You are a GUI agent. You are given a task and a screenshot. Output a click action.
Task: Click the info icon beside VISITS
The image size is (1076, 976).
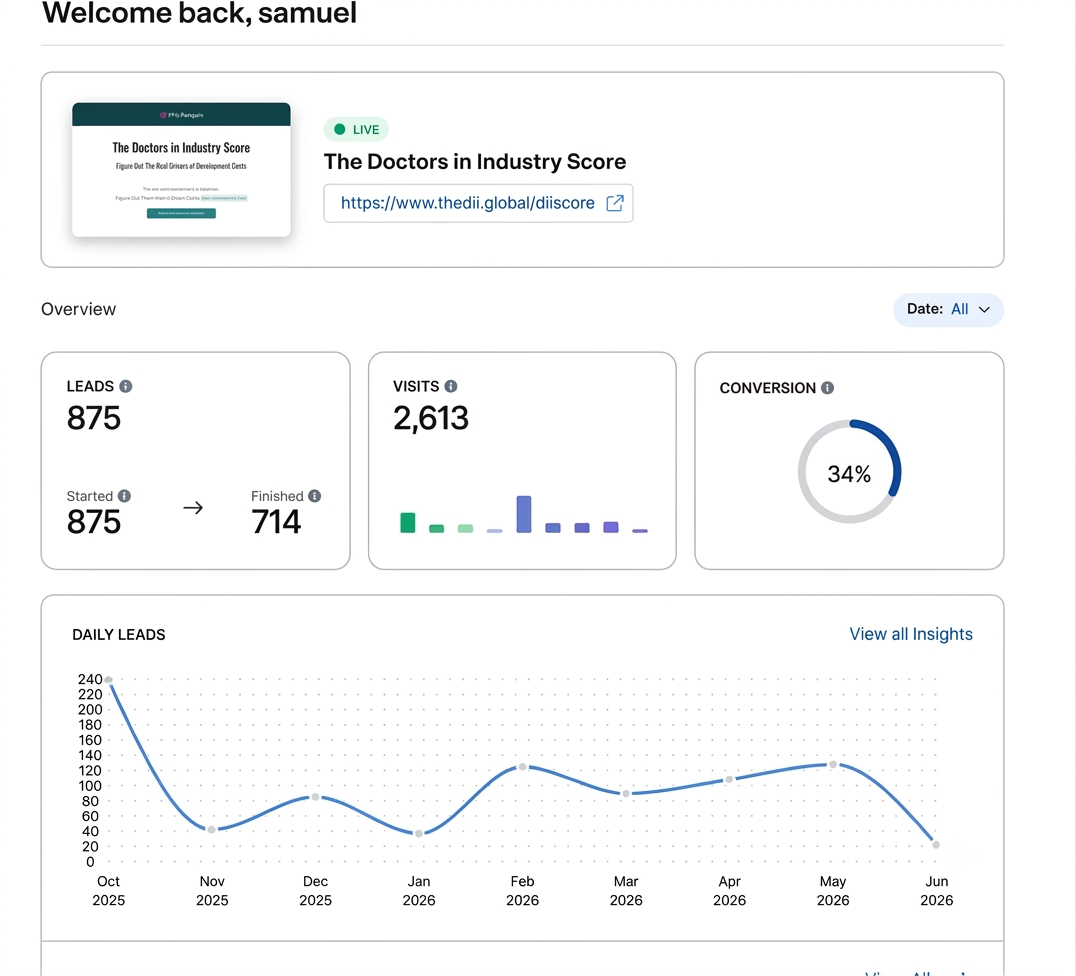click(451, 386)
